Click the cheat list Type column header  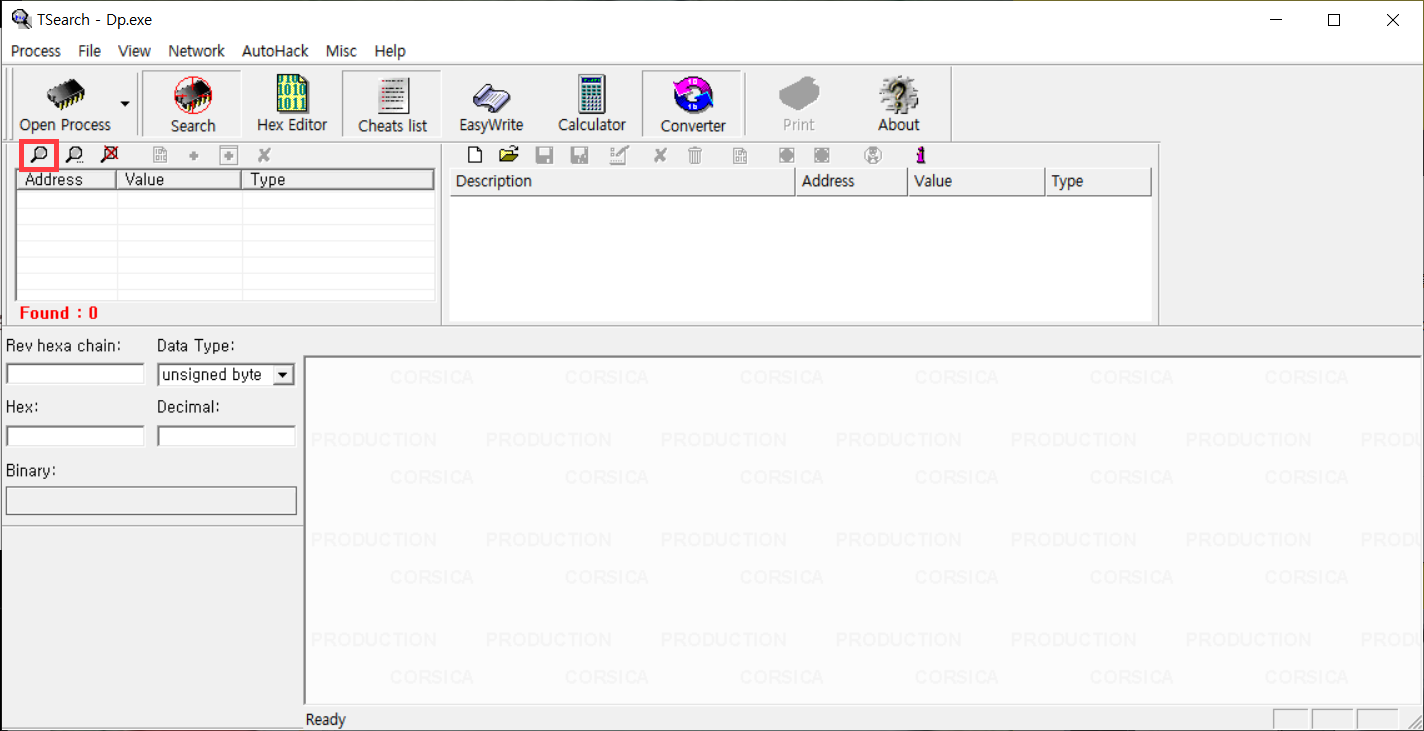[1099, 181]
